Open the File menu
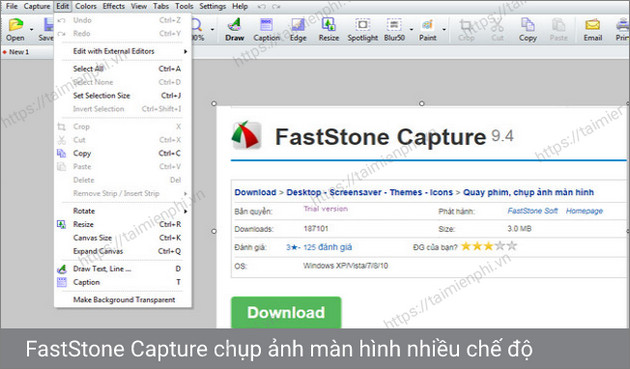Image resolution: width=630 pixels, height=369 pixels. 12,6
